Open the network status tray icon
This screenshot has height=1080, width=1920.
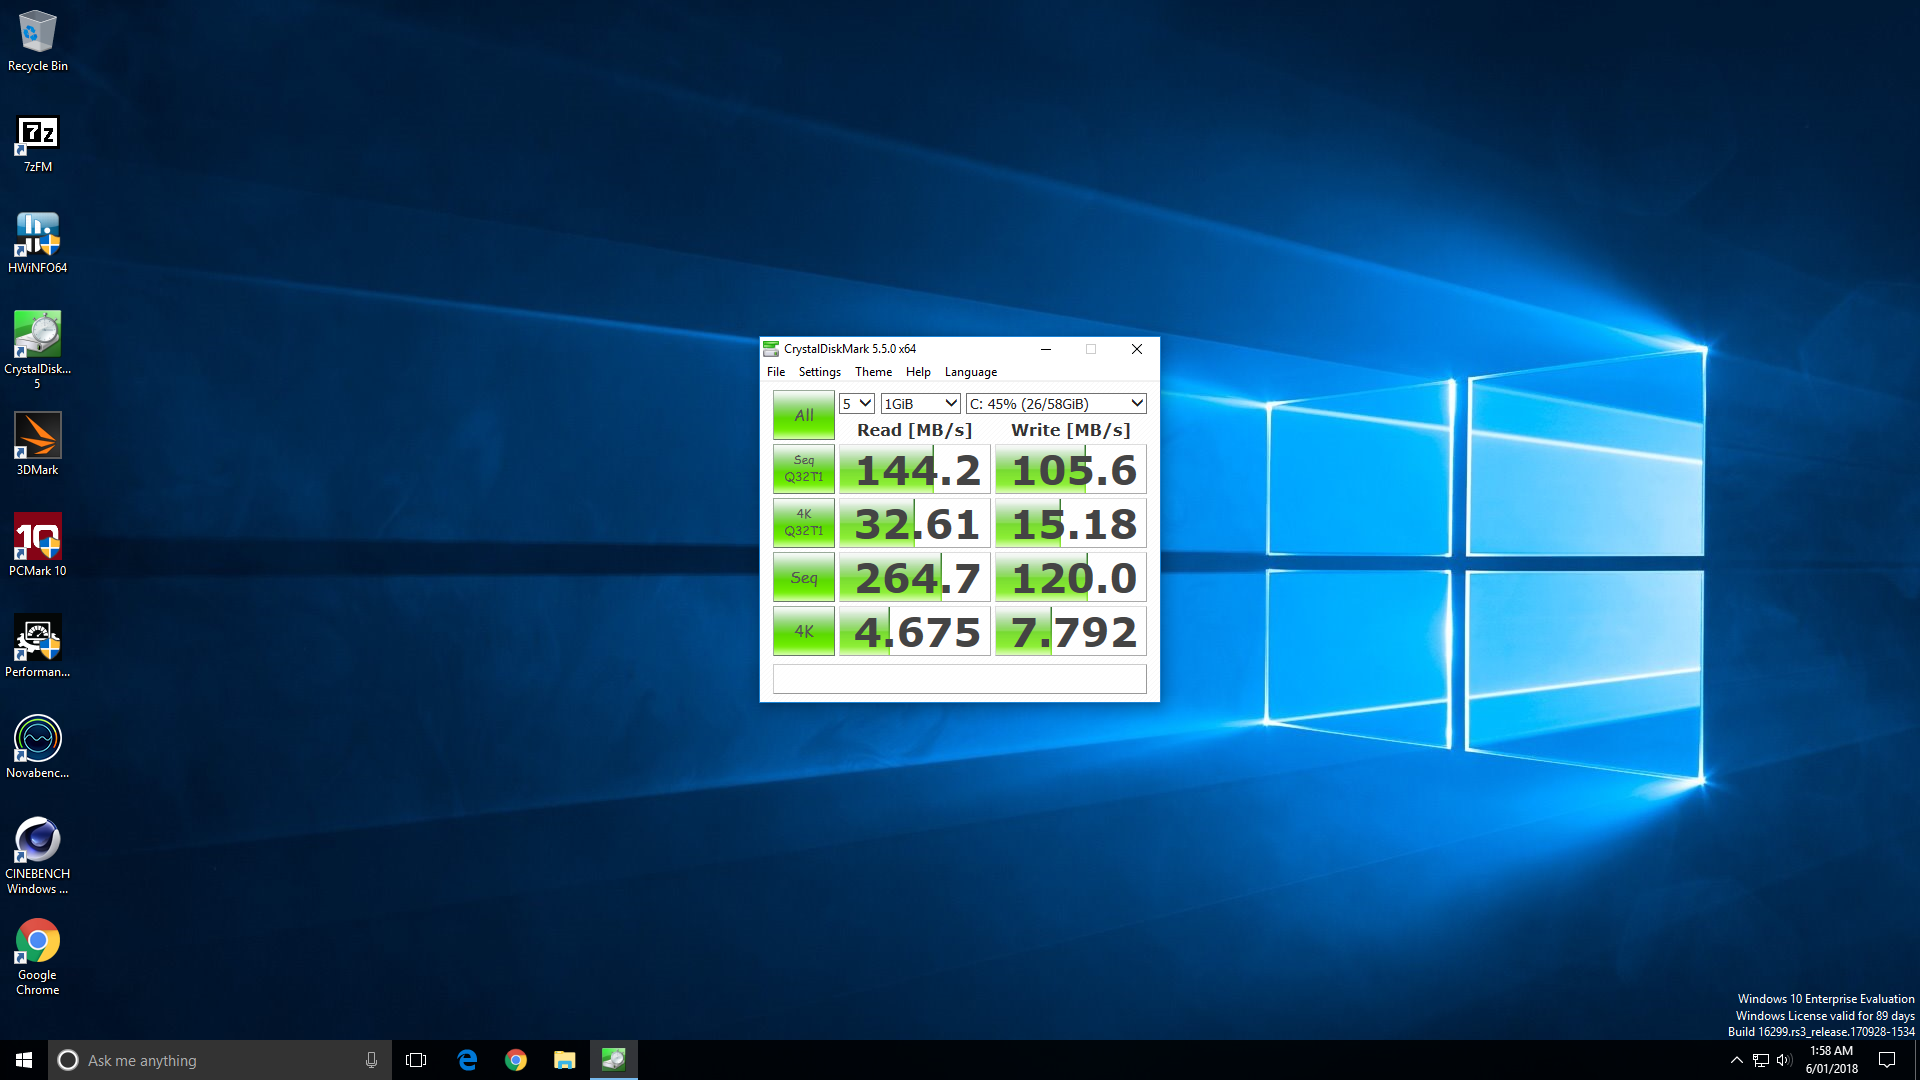coord(1761,1060)
